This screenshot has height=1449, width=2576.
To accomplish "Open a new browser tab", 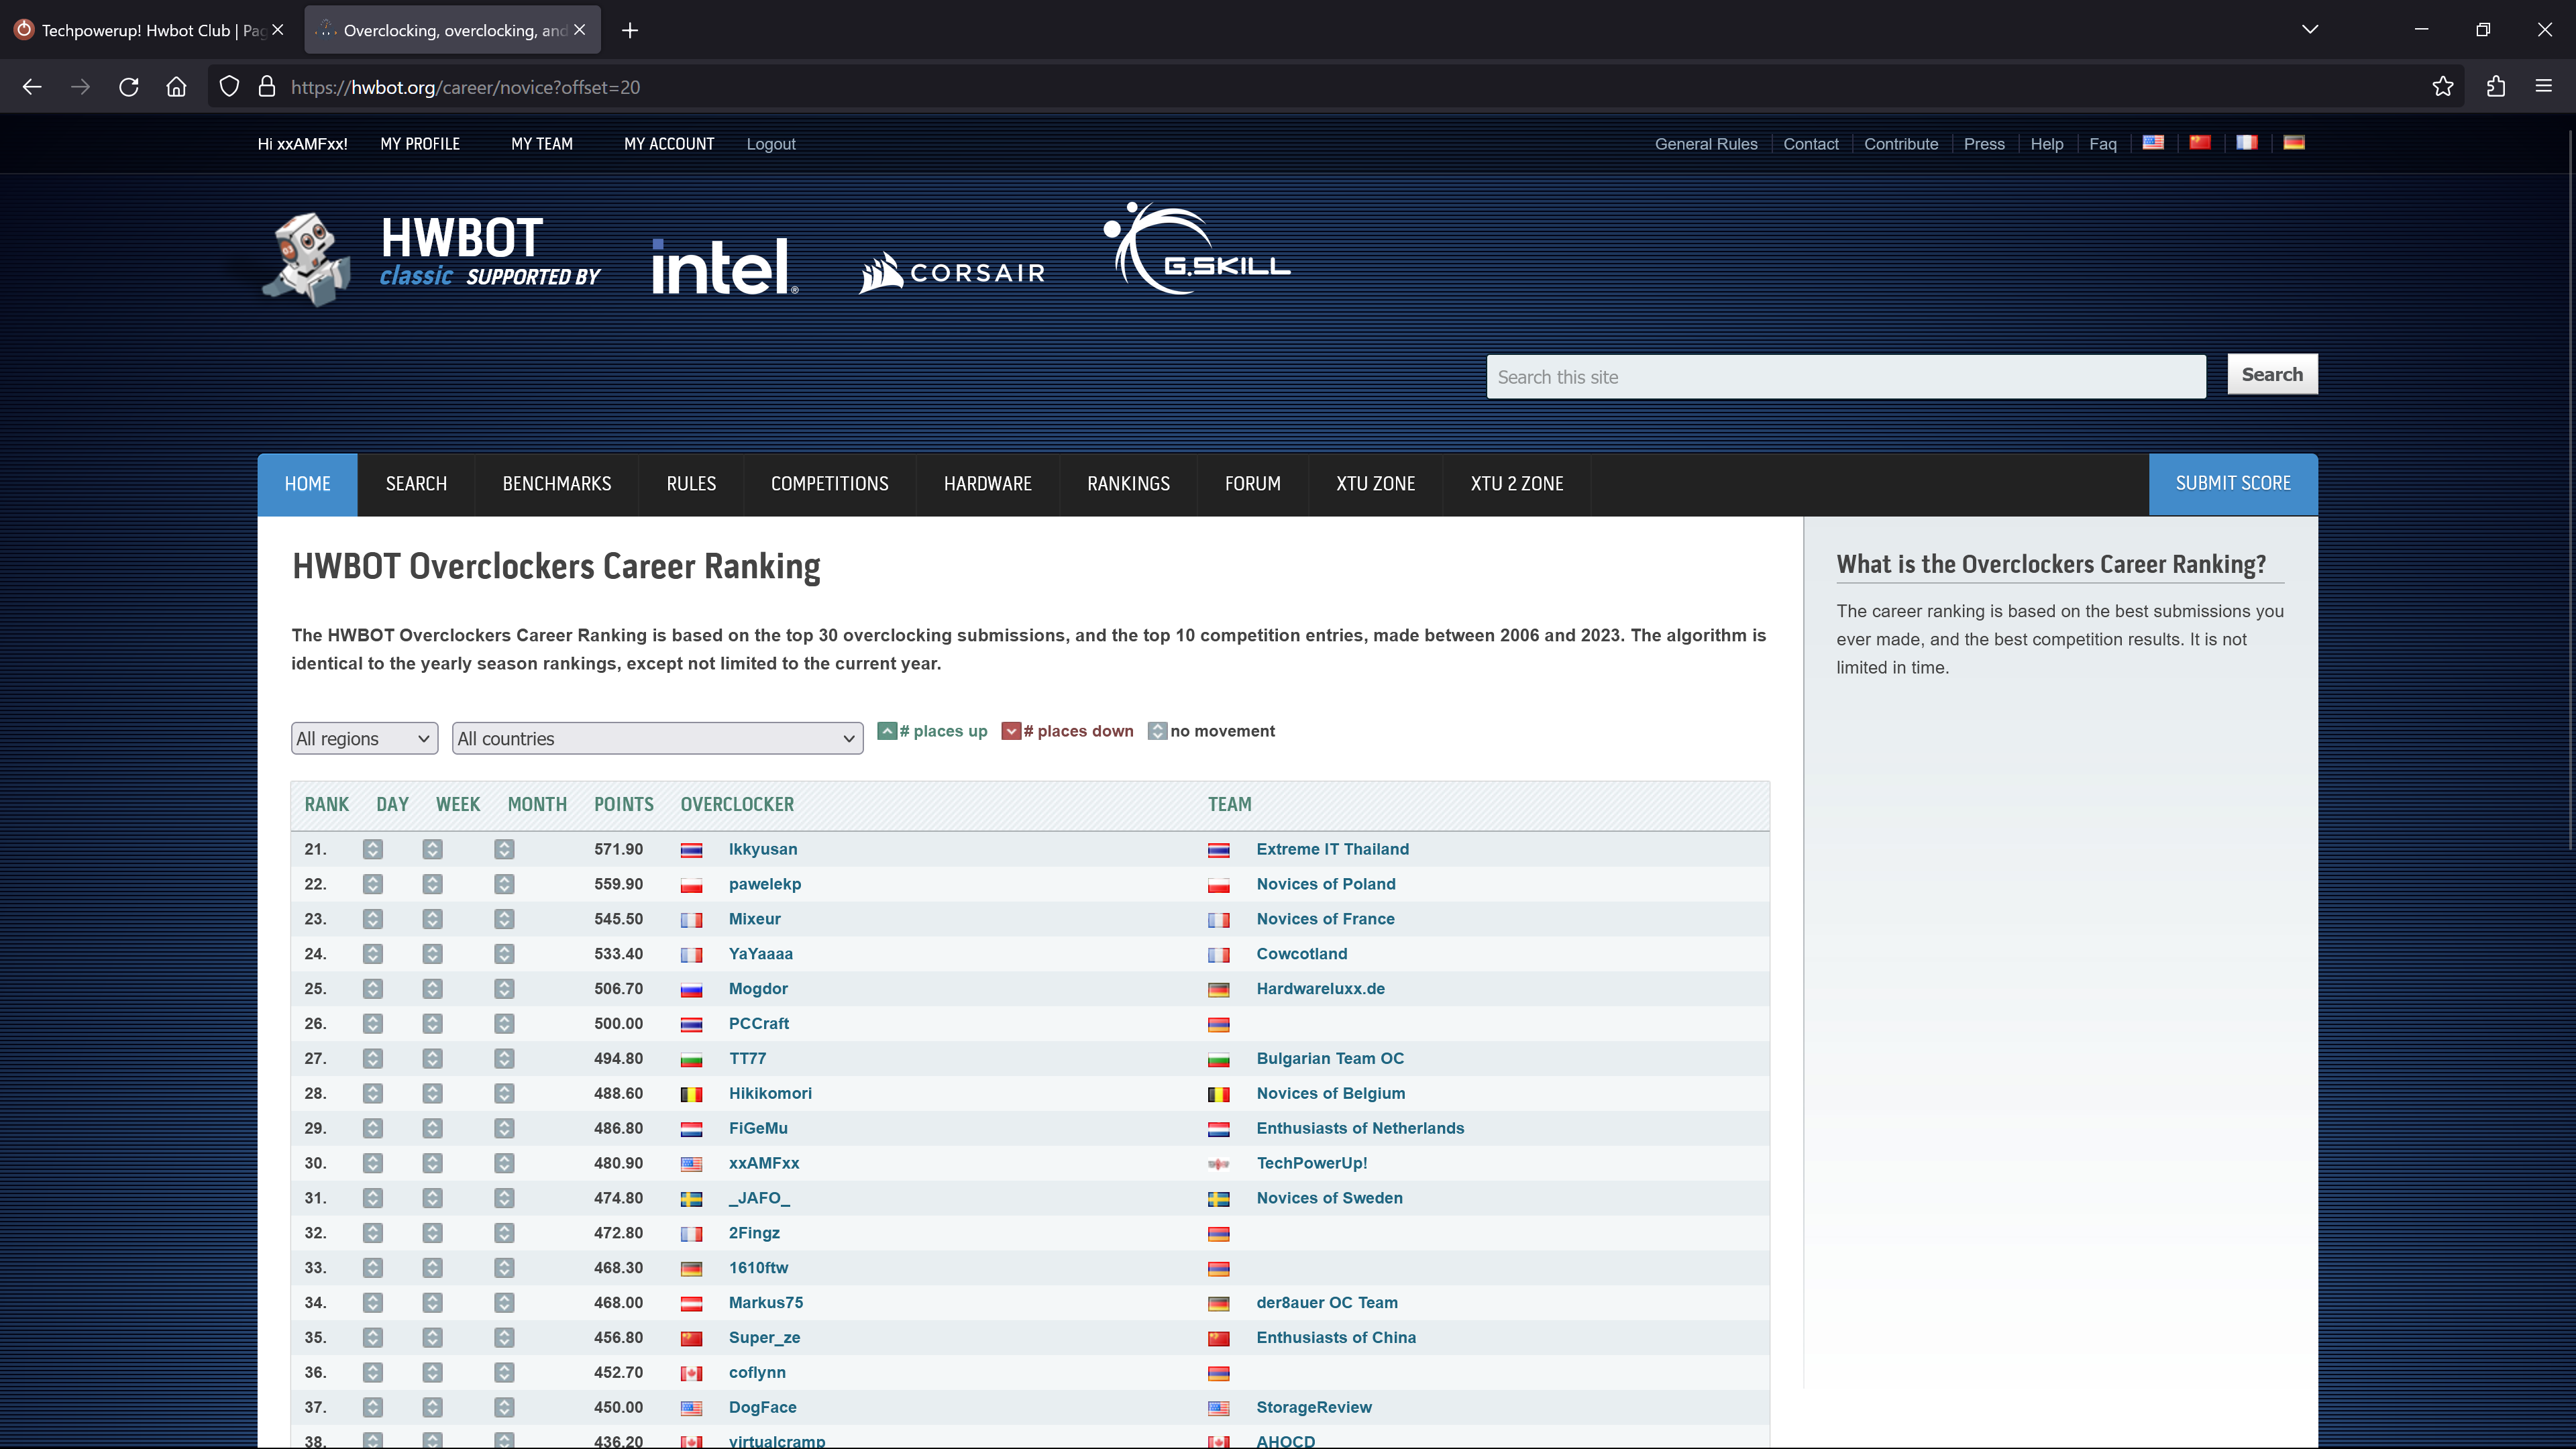I will (x=629, y=30).
